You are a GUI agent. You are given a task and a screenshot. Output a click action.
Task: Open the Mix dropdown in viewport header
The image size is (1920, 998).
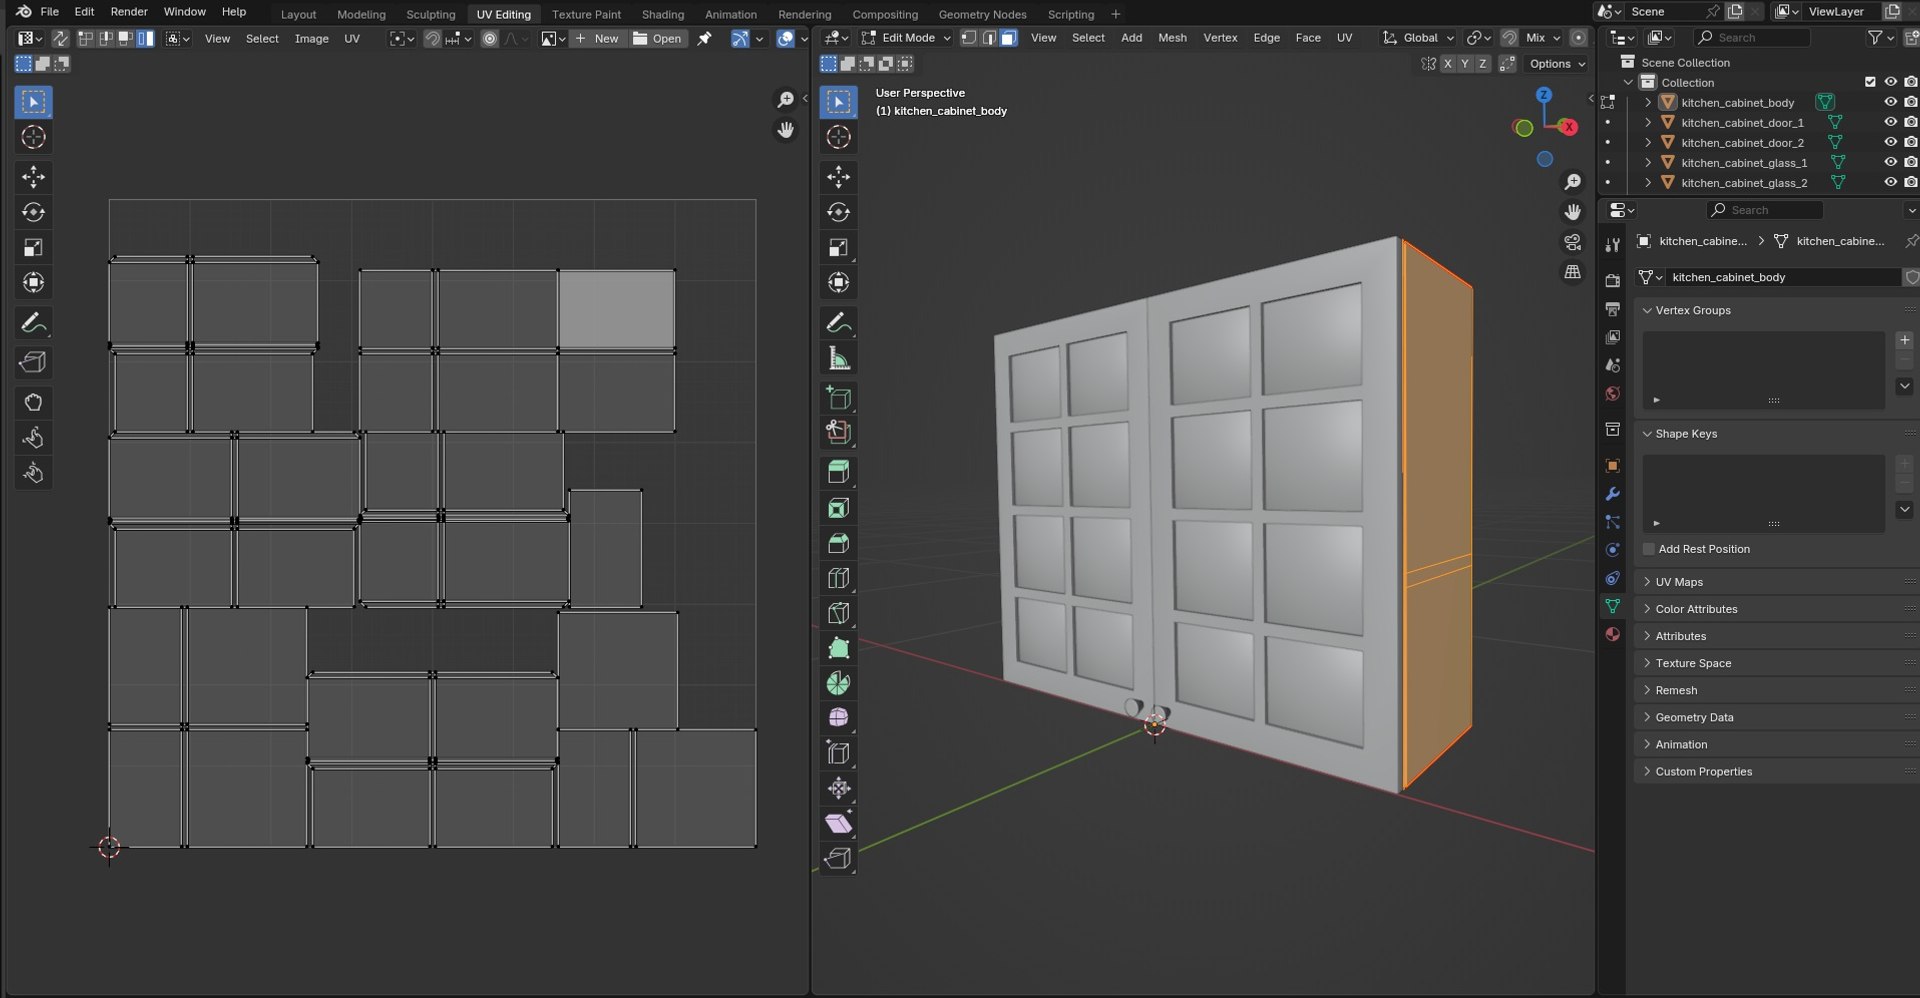coord(1541,38)
